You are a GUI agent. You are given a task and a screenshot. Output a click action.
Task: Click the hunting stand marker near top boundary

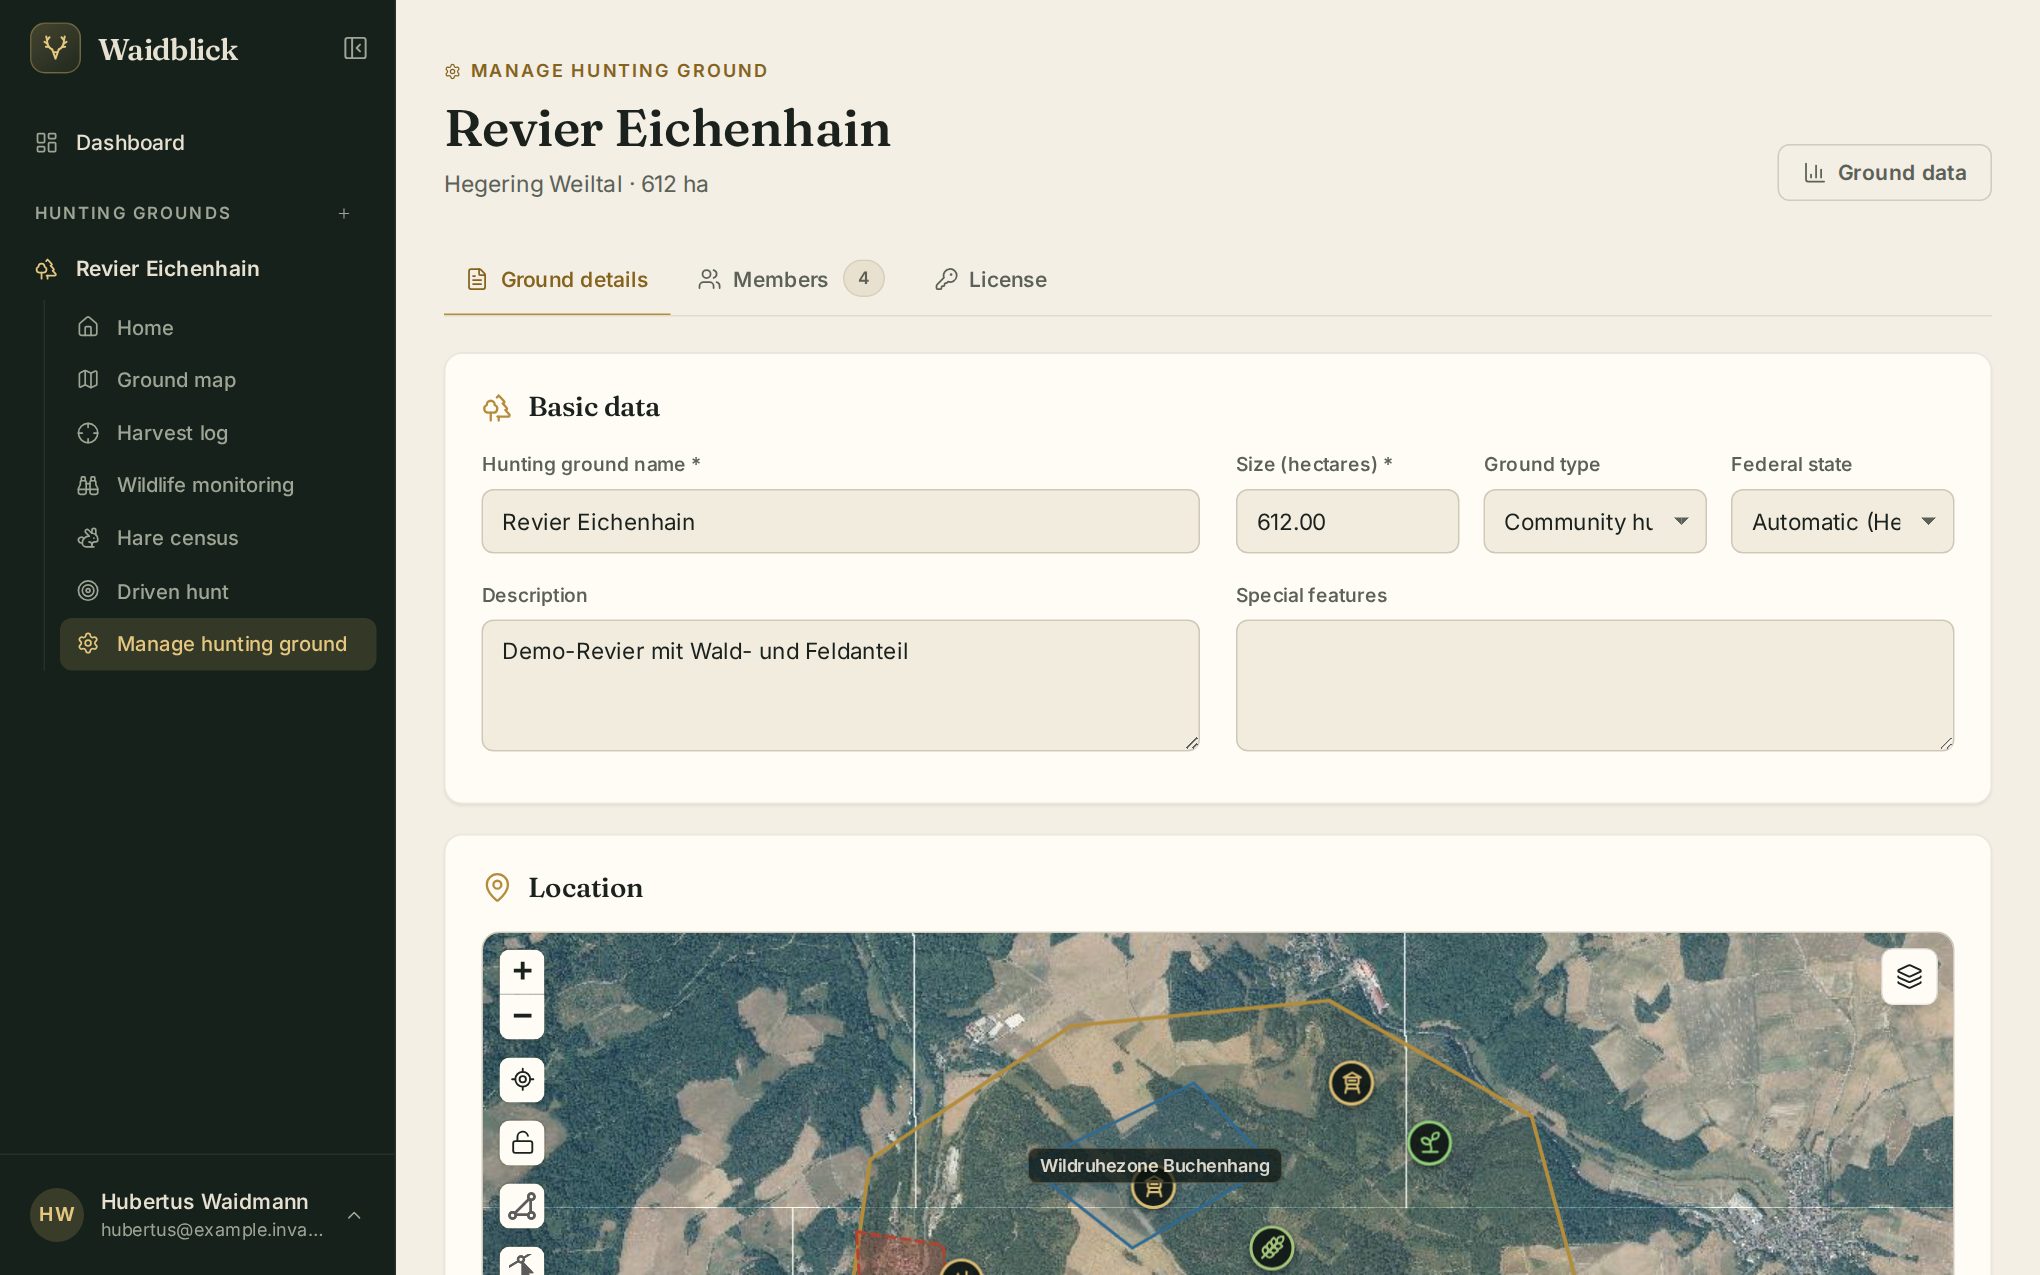1352,1083
